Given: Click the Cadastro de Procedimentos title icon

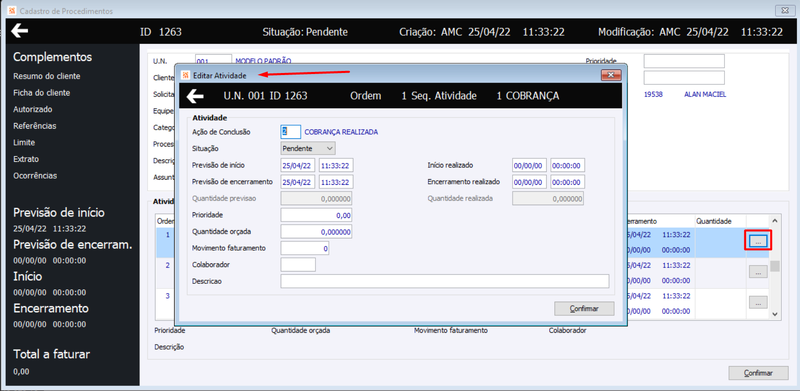Looking at the screenshot, I should tap(13, 11).
